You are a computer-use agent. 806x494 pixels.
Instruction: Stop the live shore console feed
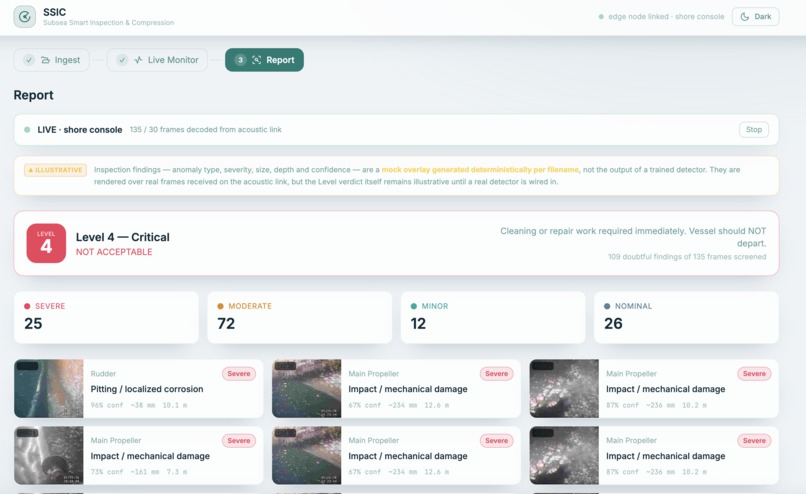pyautogui.click(x=754, y=130)
